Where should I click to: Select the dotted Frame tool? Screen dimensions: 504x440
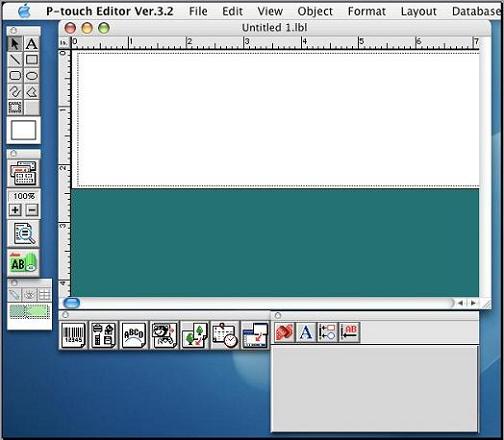[x=15, y=108]
